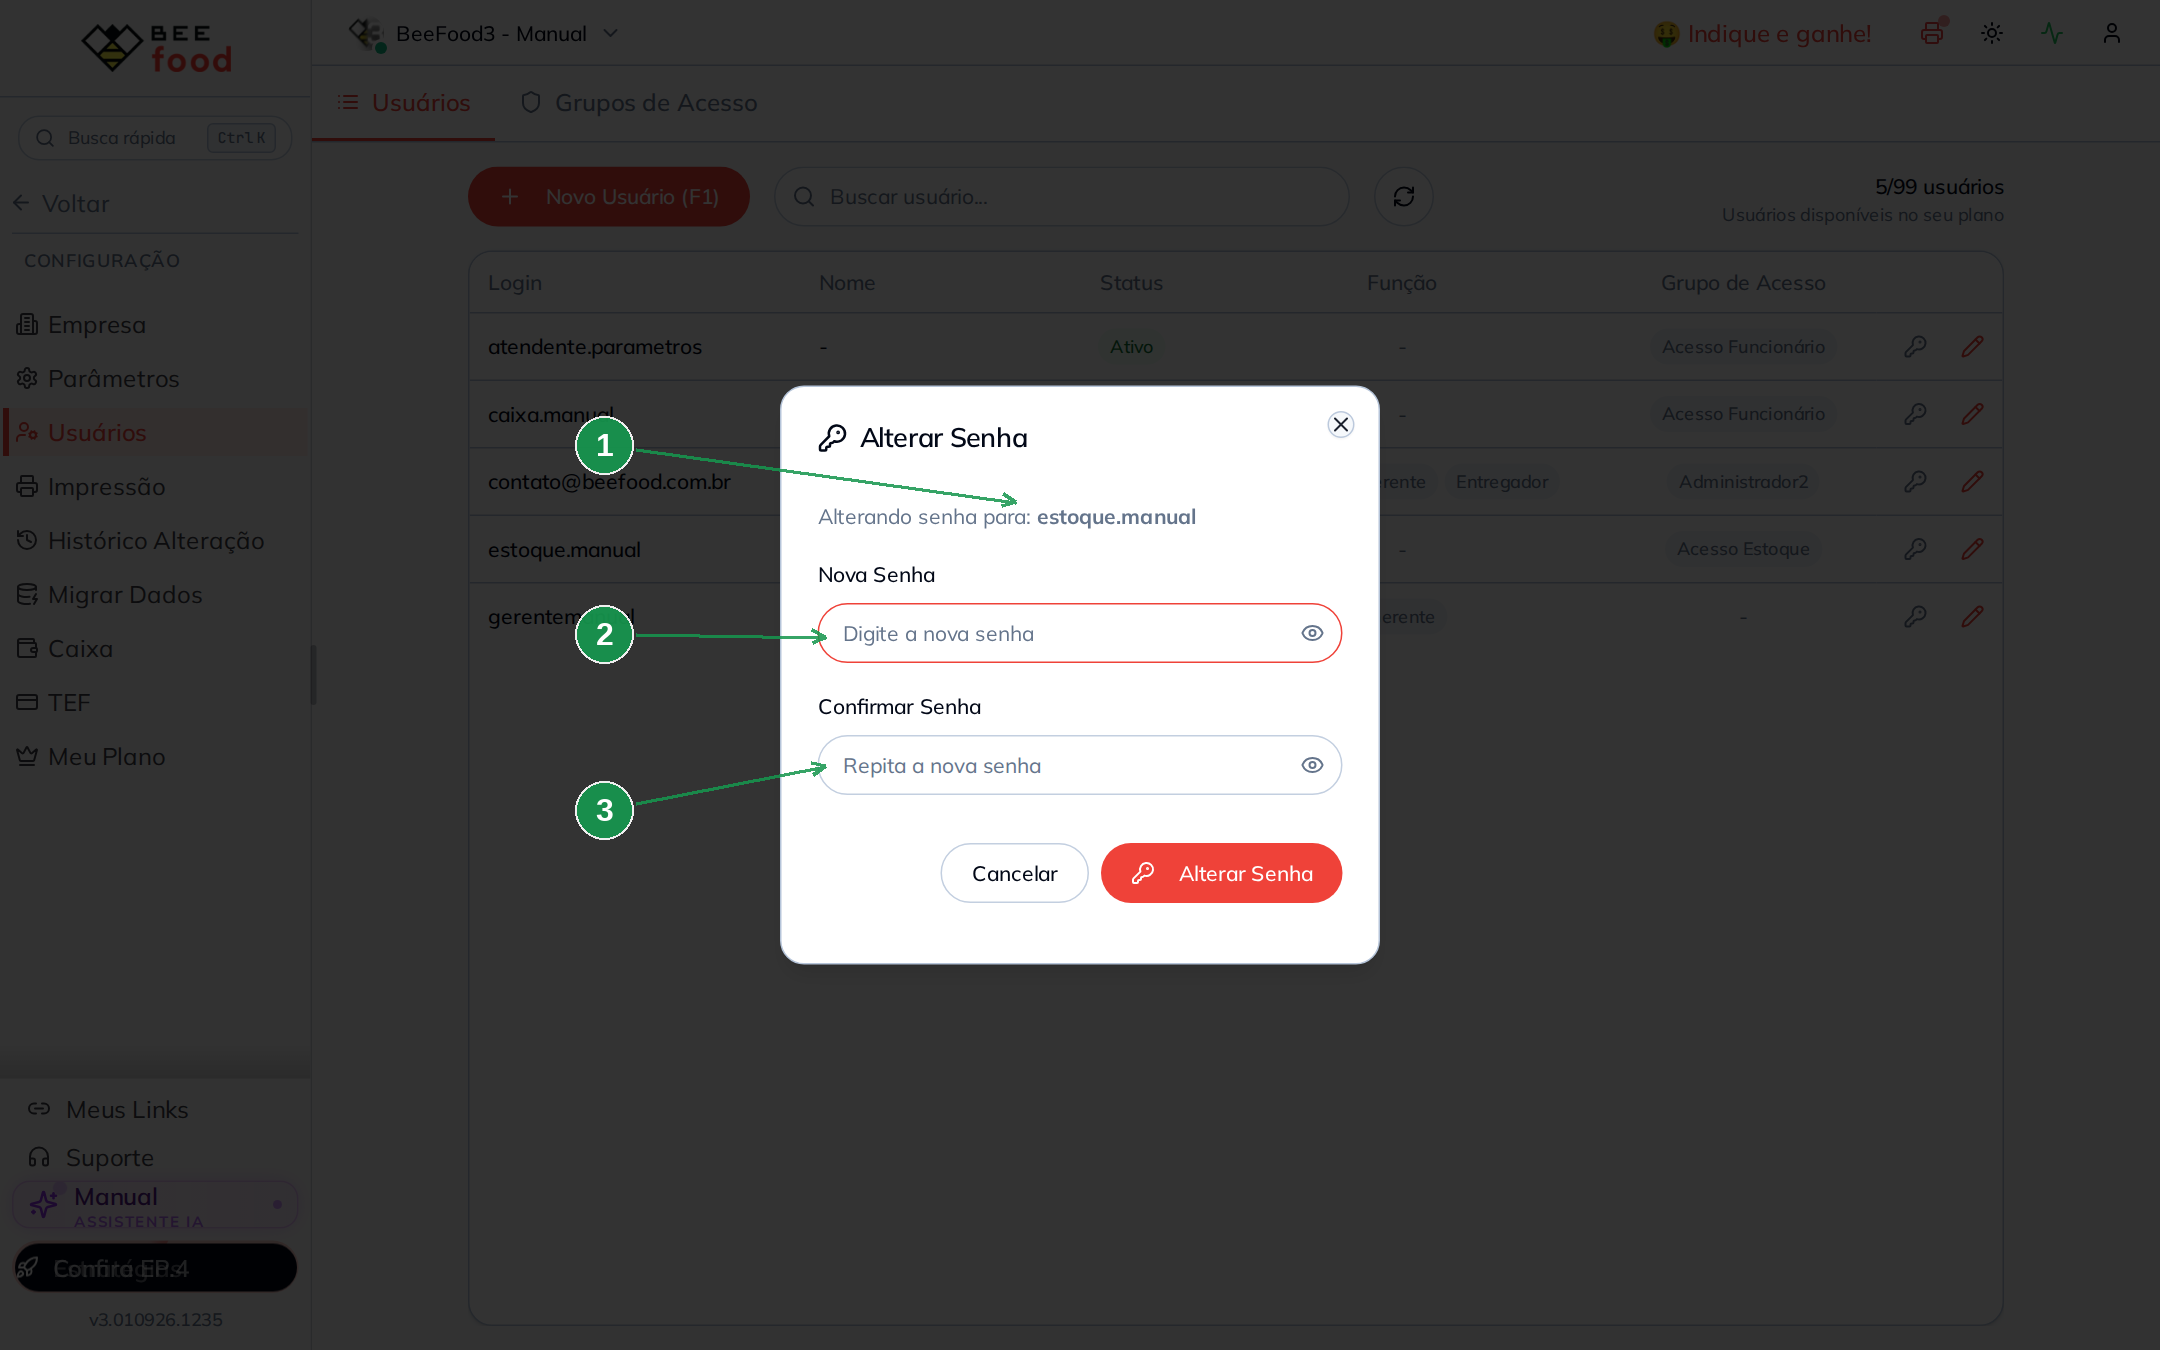The image size is (2160, 1350).
Task: Click the Nome column header
Action: click(847, 283)
